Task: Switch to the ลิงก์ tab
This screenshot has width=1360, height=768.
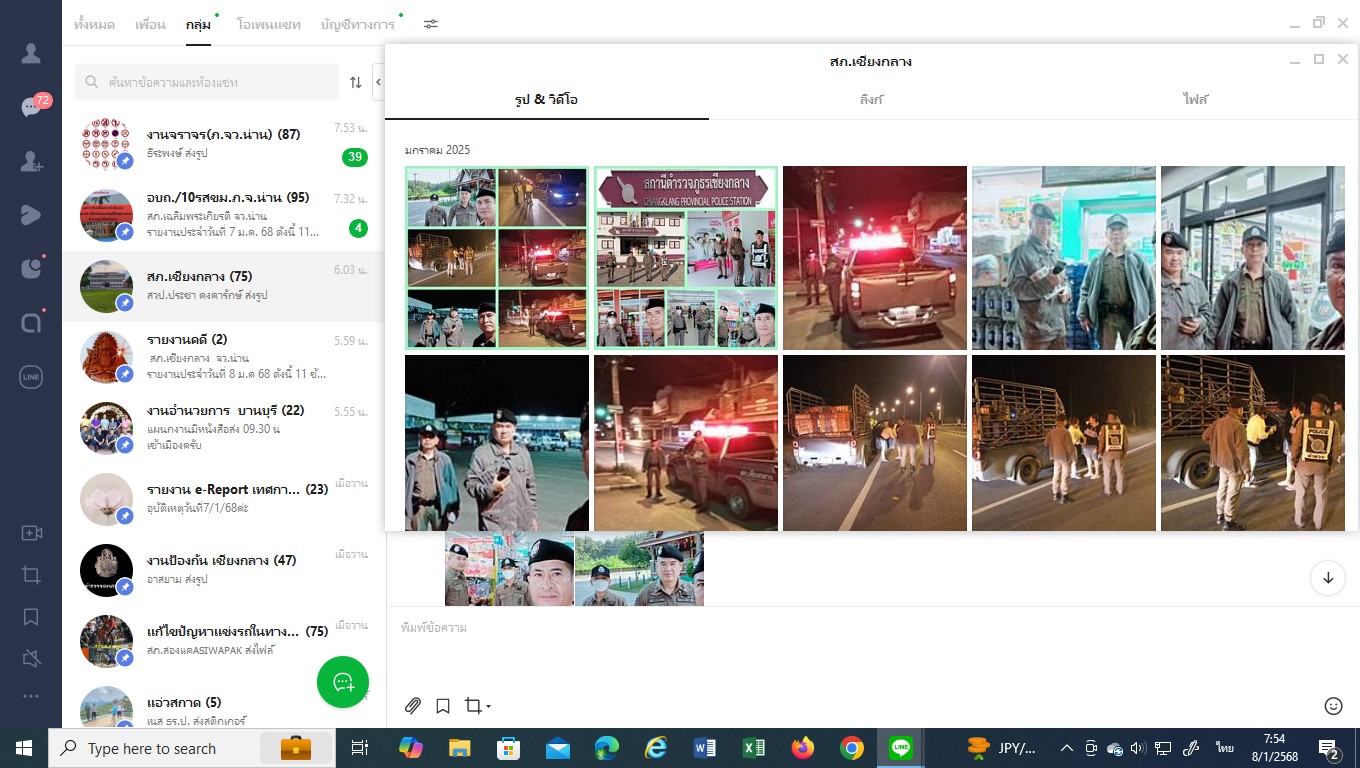Action: [871, 100]
